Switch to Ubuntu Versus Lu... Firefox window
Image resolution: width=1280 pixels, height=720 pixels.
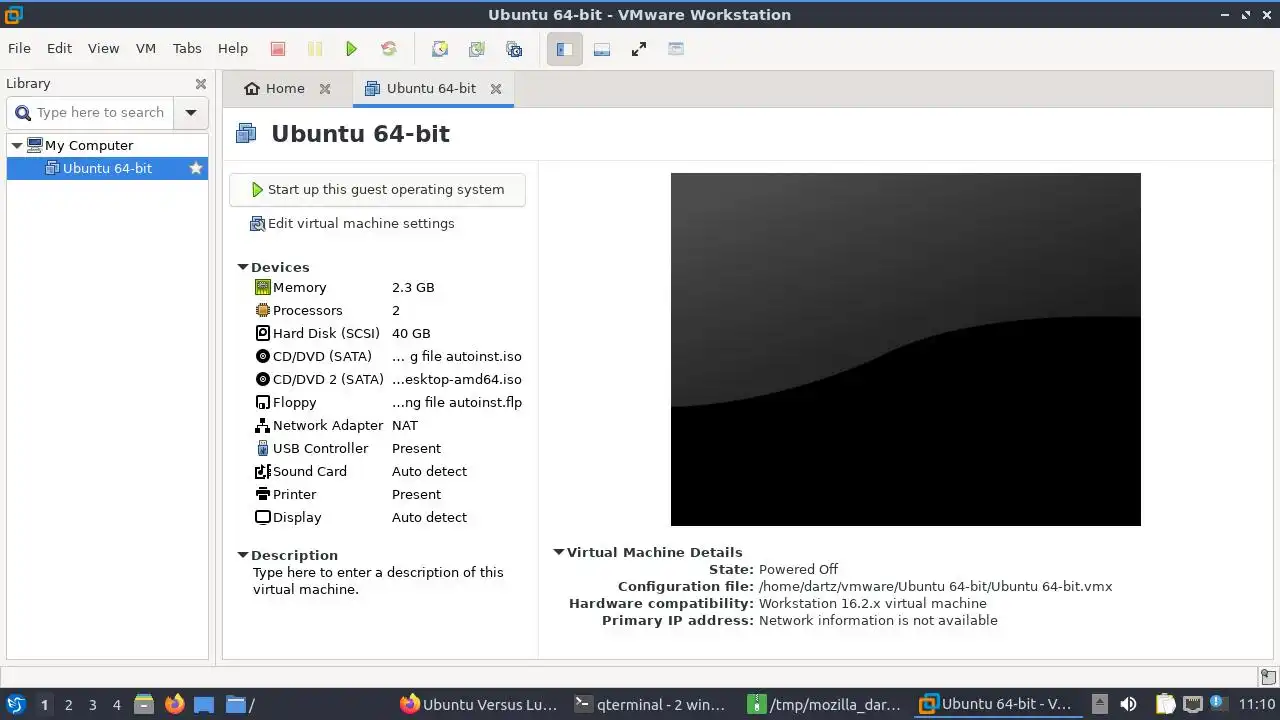(478, 704)
